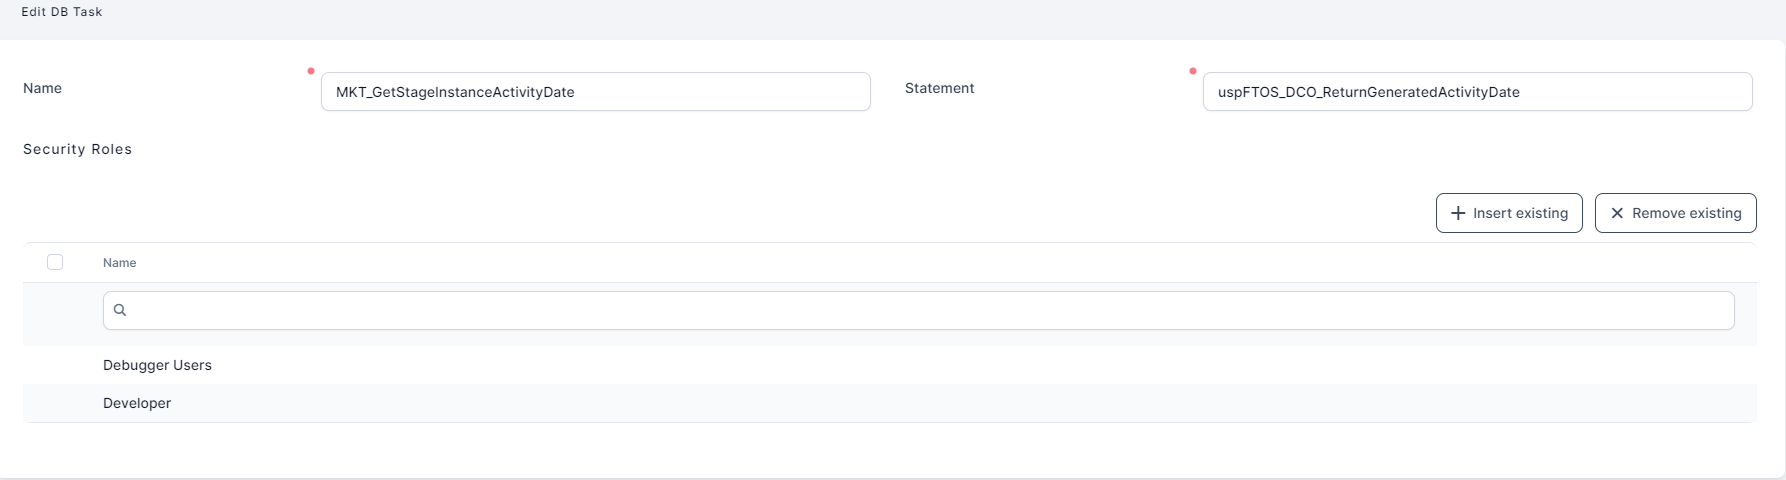Click the Statement field label
Screen dimensions: 1786x480
pos(939,88)
